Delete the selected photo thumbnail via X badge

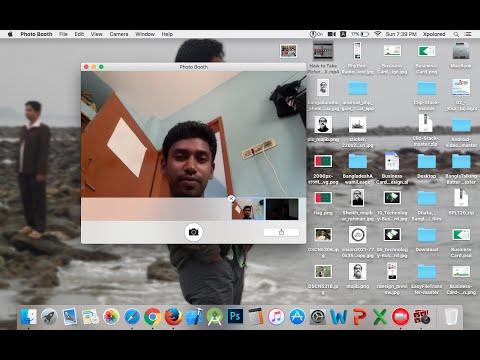231,199
